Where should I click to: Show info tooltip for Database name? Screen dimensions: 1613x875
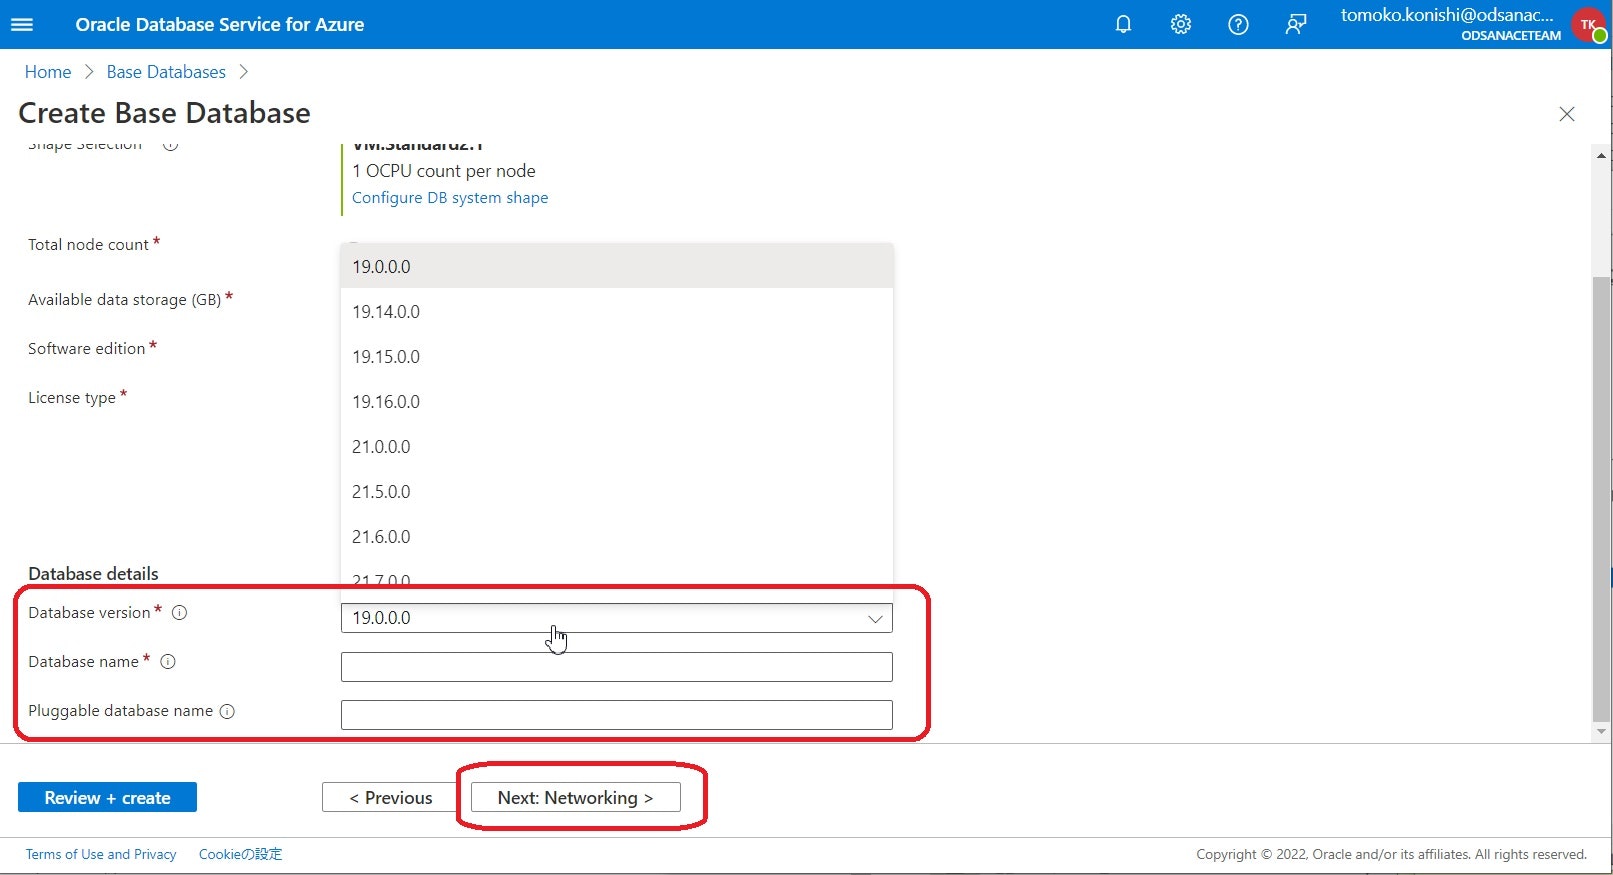pos(168,662)
